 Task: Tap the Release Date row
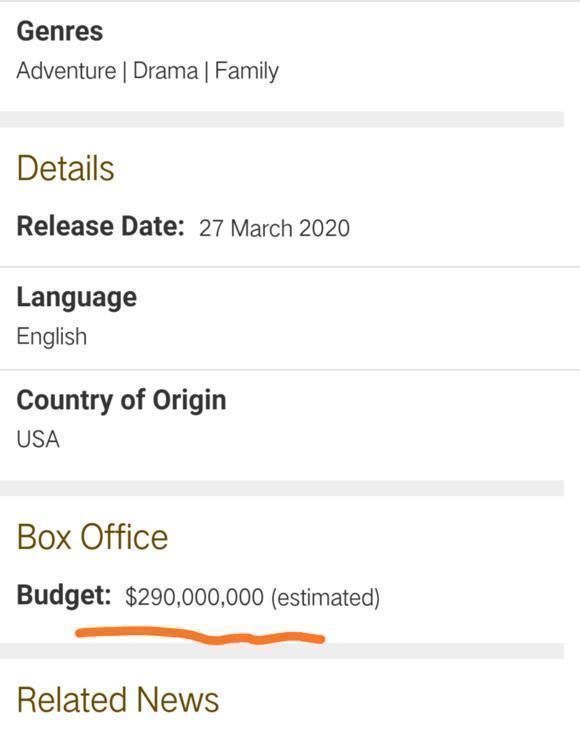[x=290, y=227]
